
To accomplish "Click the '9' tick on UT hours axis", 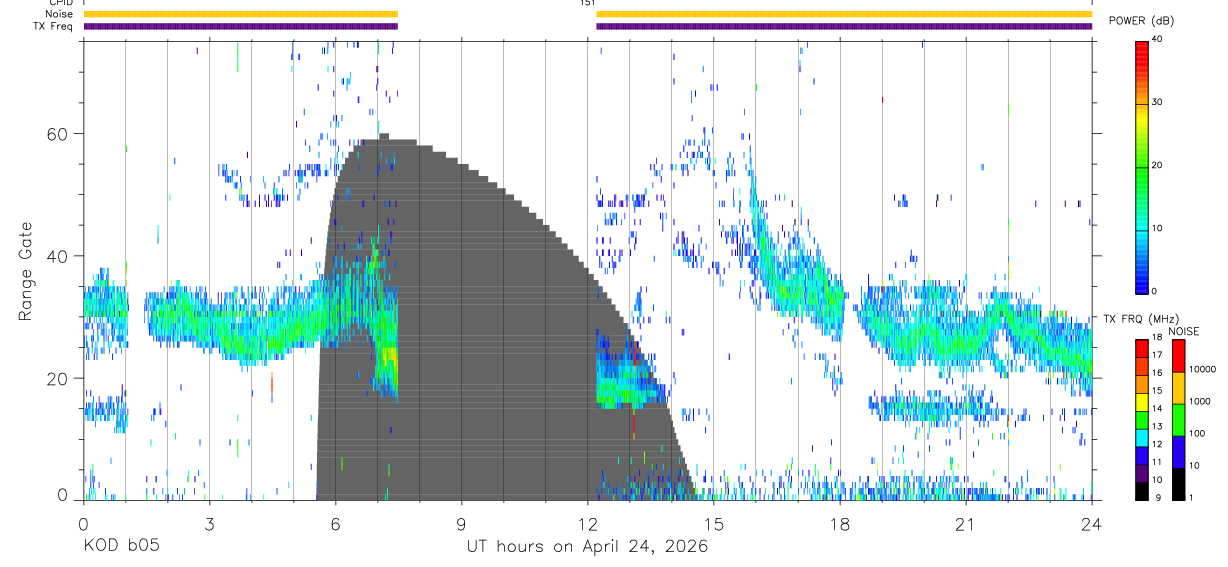I will [461, 524].
